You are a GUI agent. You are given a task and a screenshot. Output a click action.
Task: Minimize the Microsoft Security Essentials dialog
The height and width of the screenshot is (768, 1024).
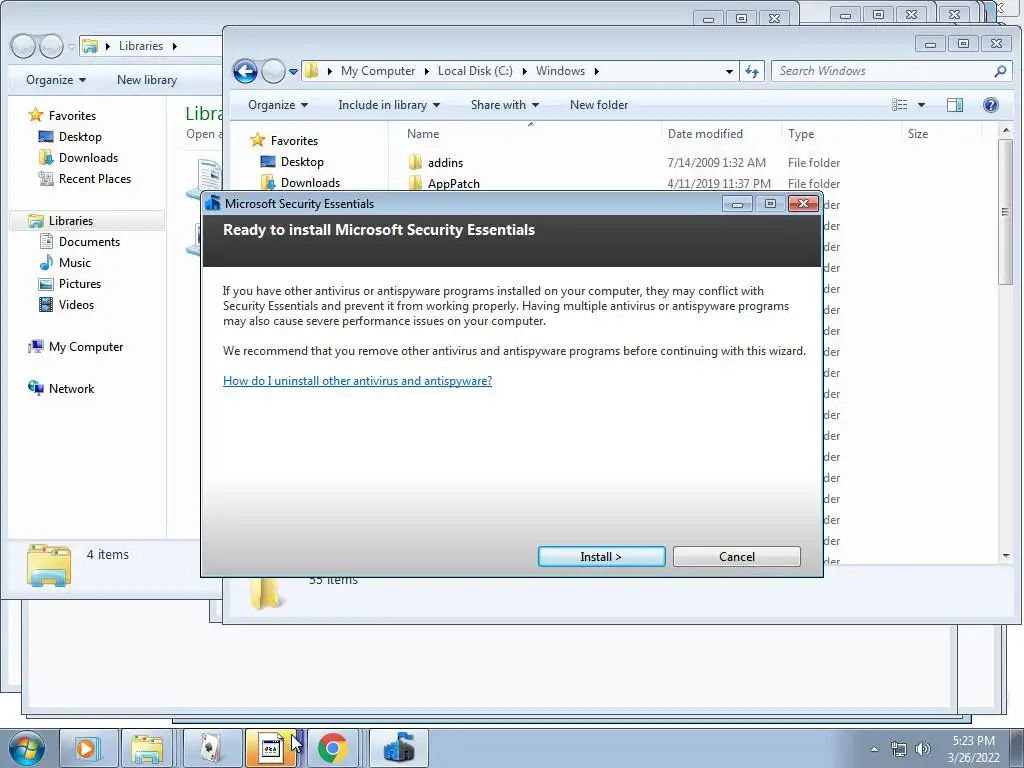click(737, 204)
